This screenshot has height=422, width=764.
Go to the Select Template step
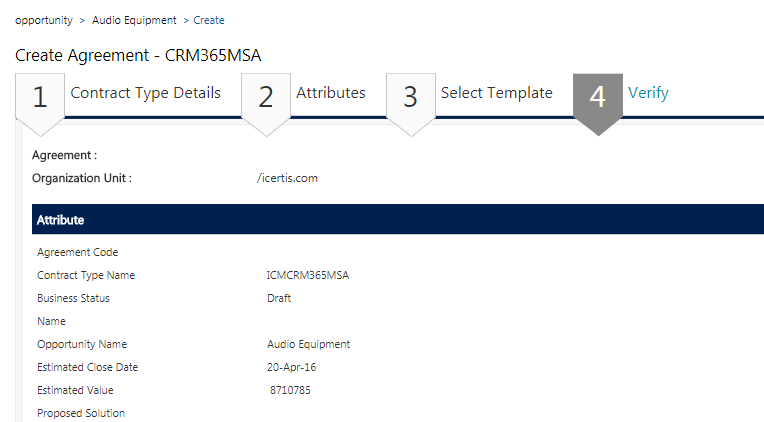click(x=496, y=93)
